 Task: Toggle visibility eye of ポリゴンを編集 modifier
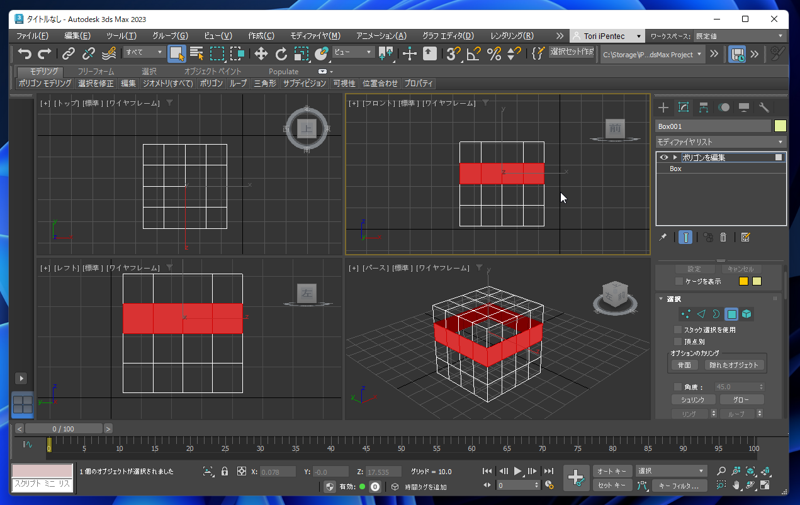coord(664,157)
